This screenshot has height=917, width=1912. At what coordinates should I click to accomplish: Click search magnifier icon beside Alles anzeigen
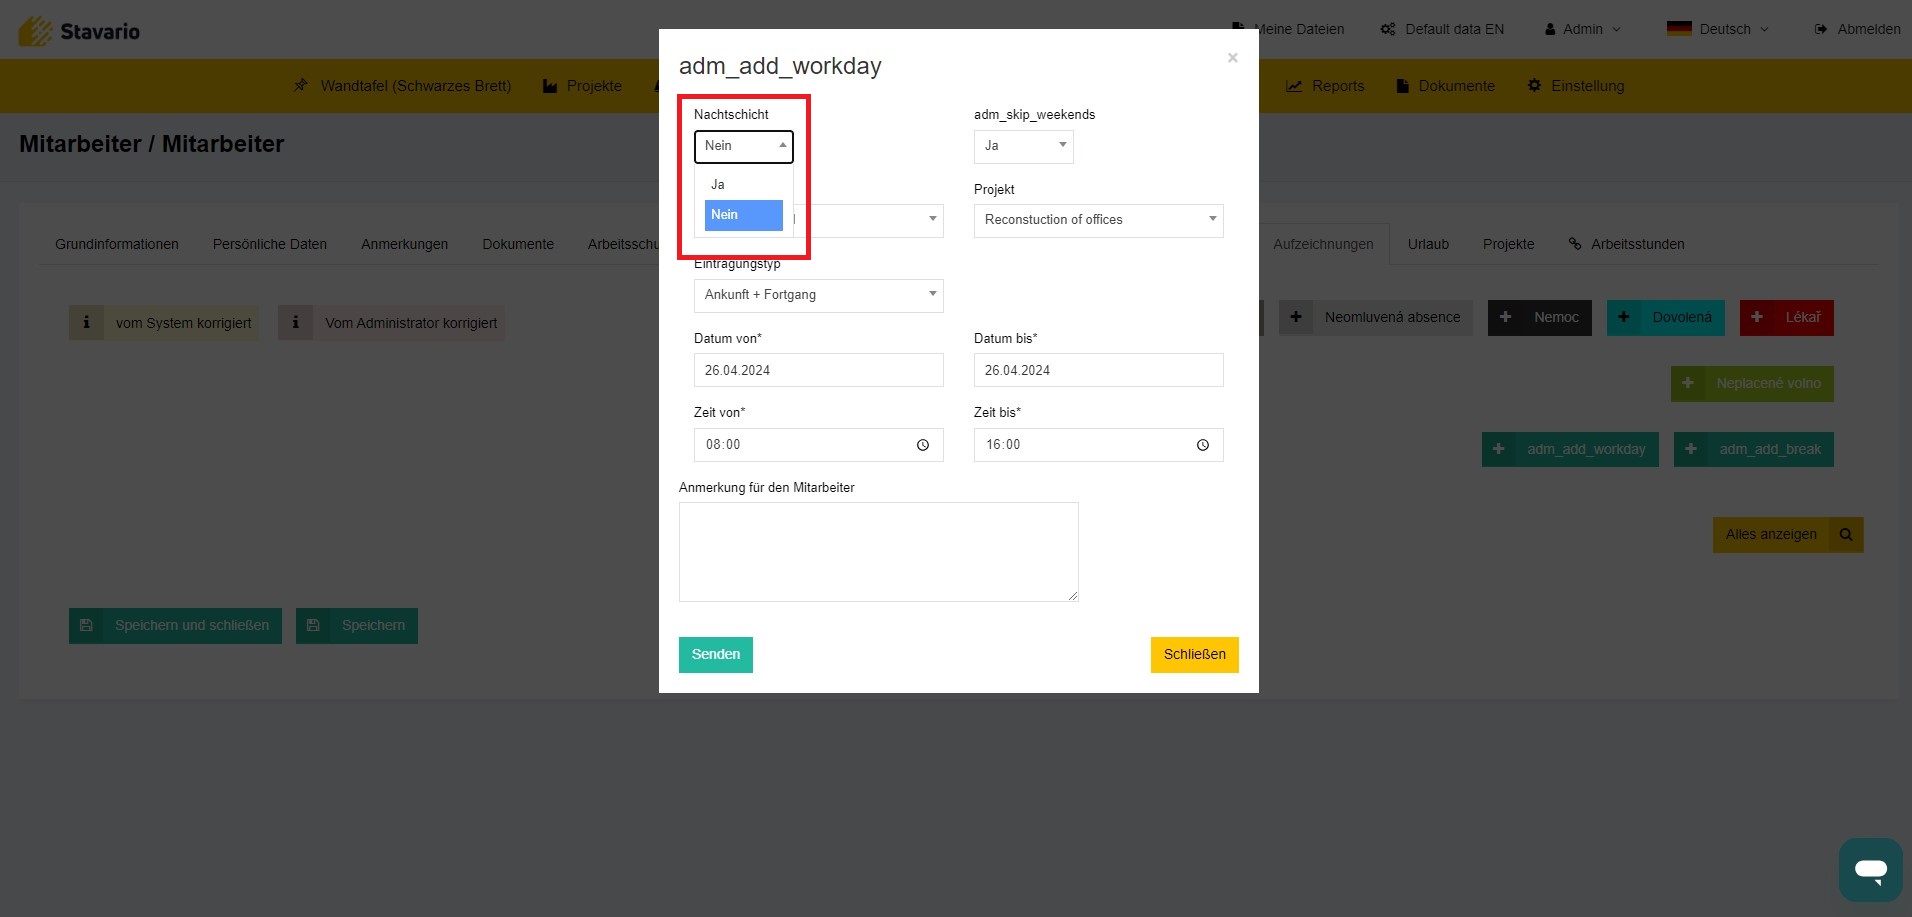pyautogui.click(x=1846, y=535)
